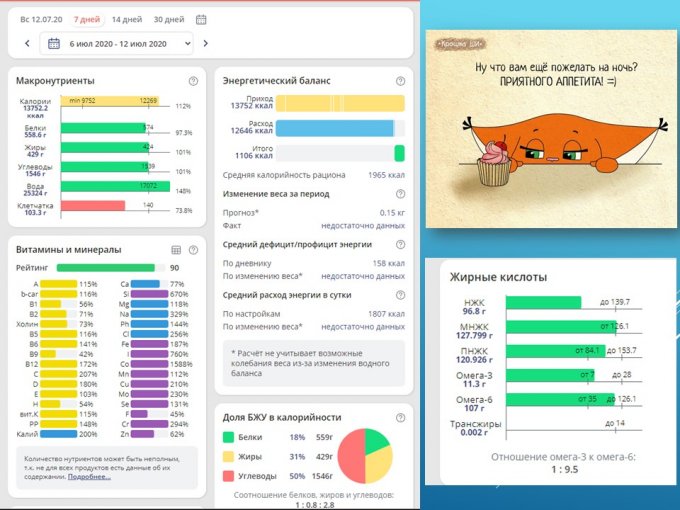Open help for Доля БЖУ в калорийности
Viewport: 680px width, 510px height.
pos(399,417)
